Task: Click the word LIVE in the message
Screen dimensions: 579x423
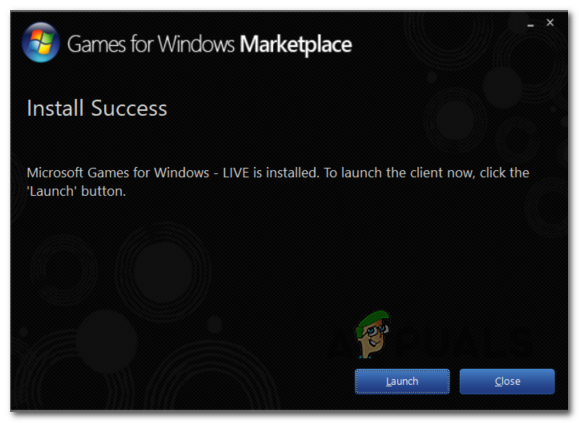Action: (x=236, y=173)
